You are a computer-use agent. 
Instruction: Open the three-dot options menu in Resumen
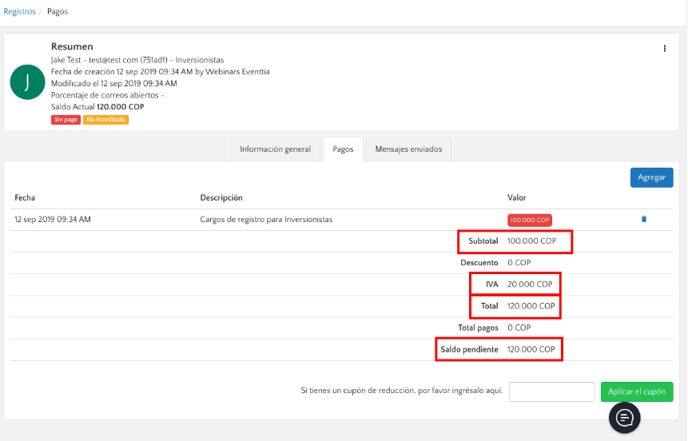(664, 49)
